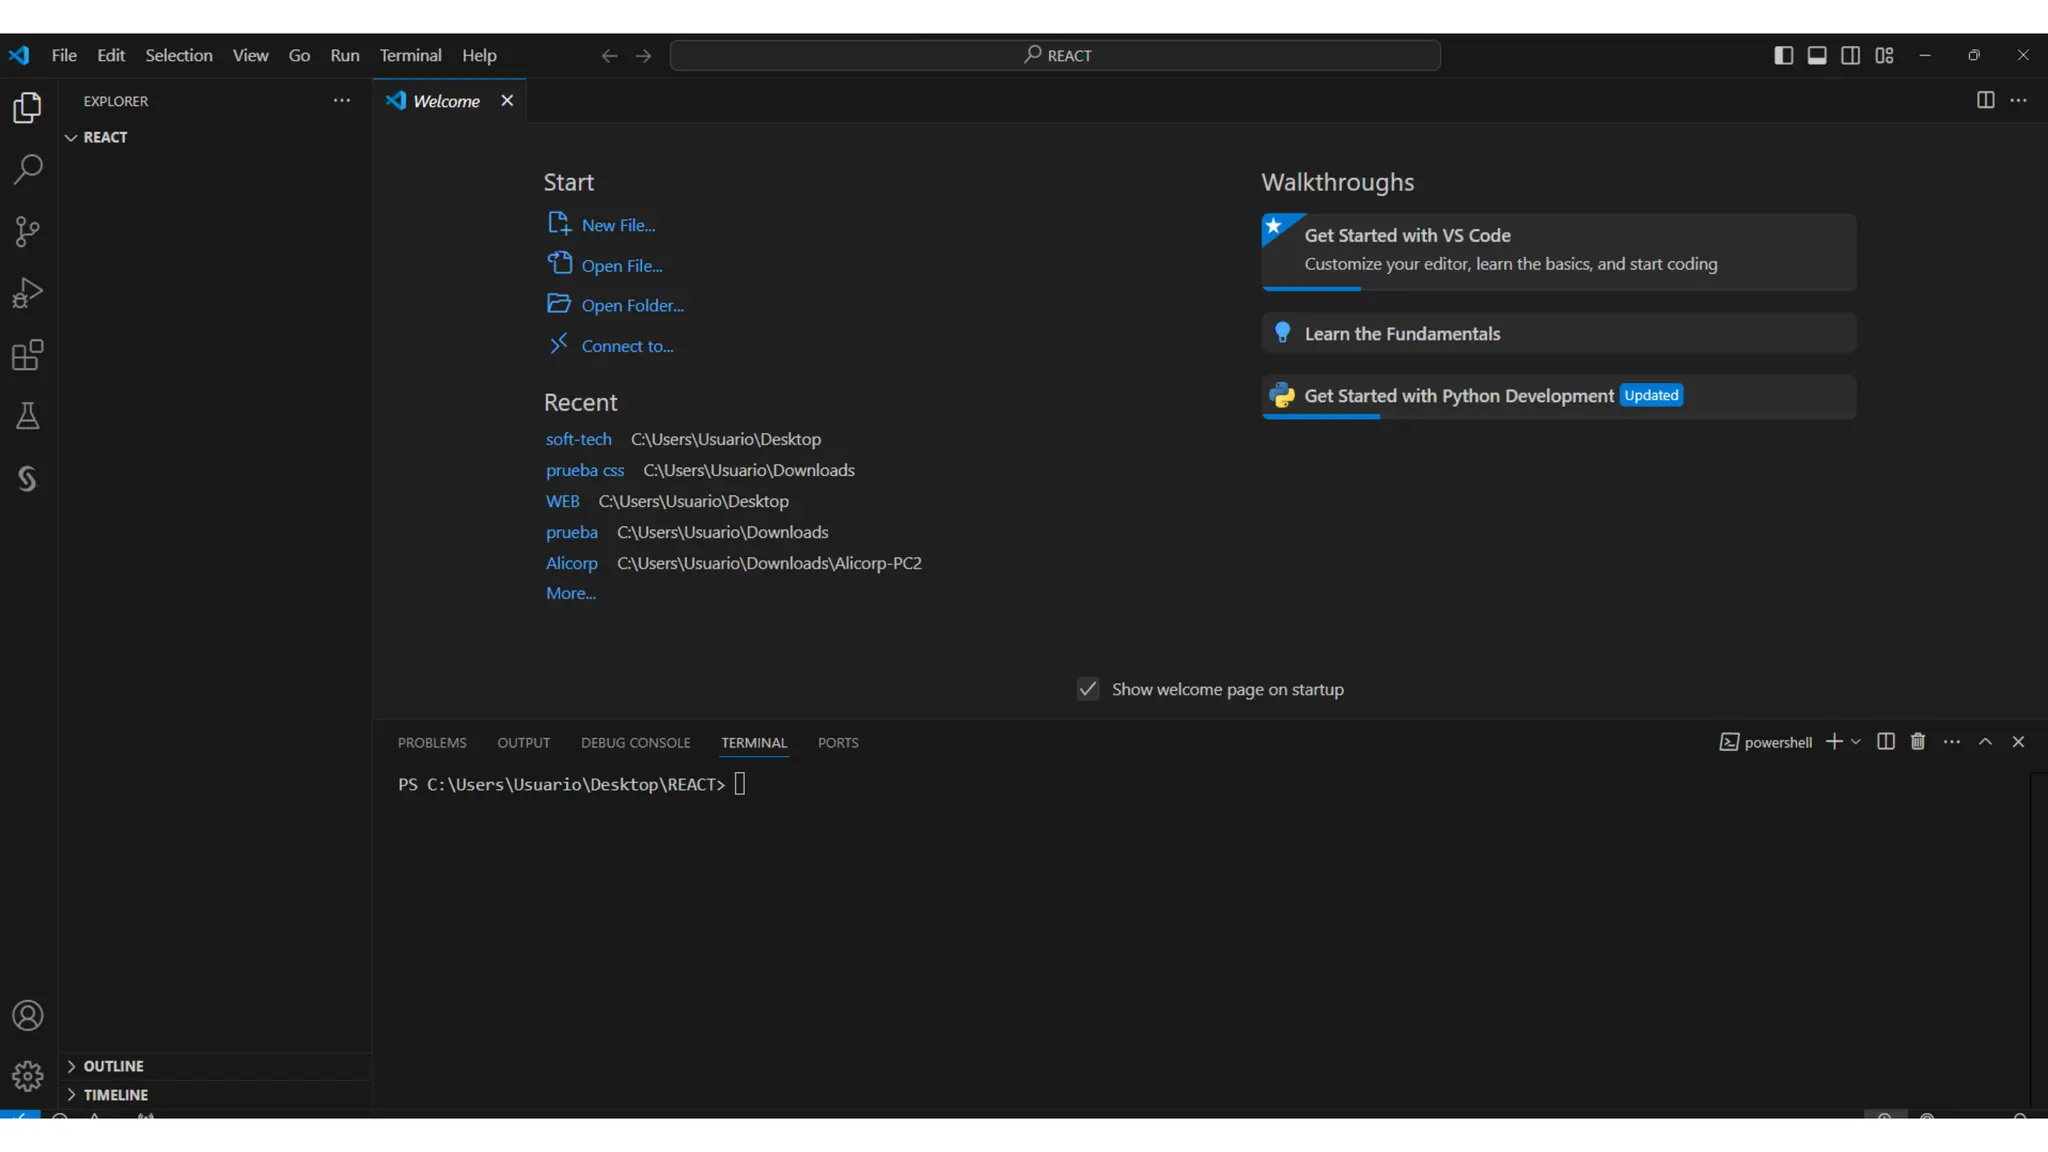Toggle the primary side bar layout icon
Image resolution: width=2048 pixels, height=1152 pixels.
coord(1783,55)
